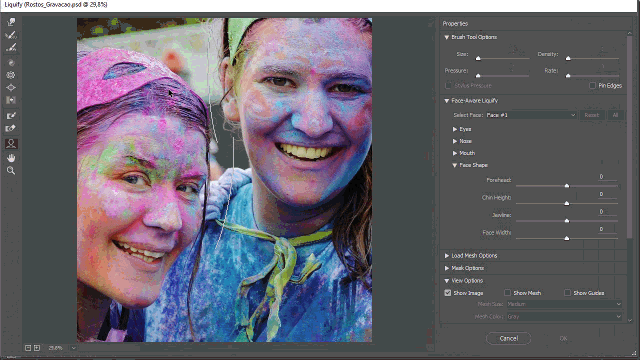Expand the Mouth section
The image size is (640, 360).
tap(455, 153)
